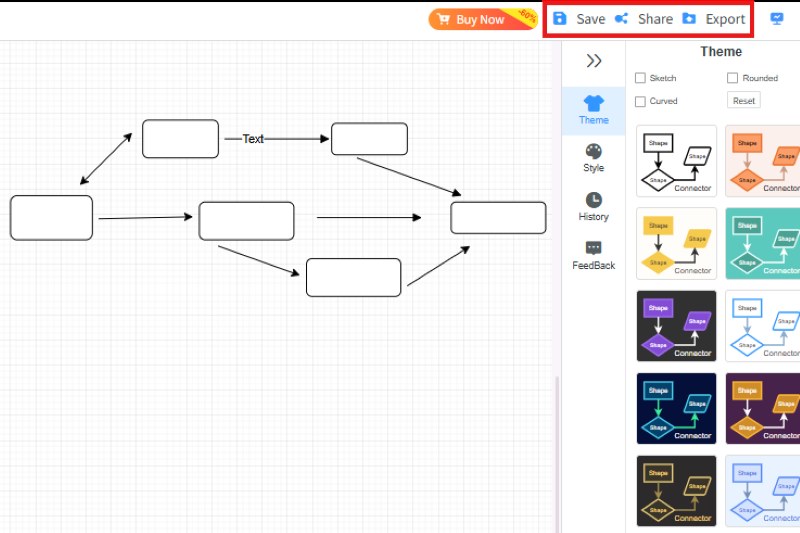Choose the purple on dark theme thumbnail

[676, 326]
